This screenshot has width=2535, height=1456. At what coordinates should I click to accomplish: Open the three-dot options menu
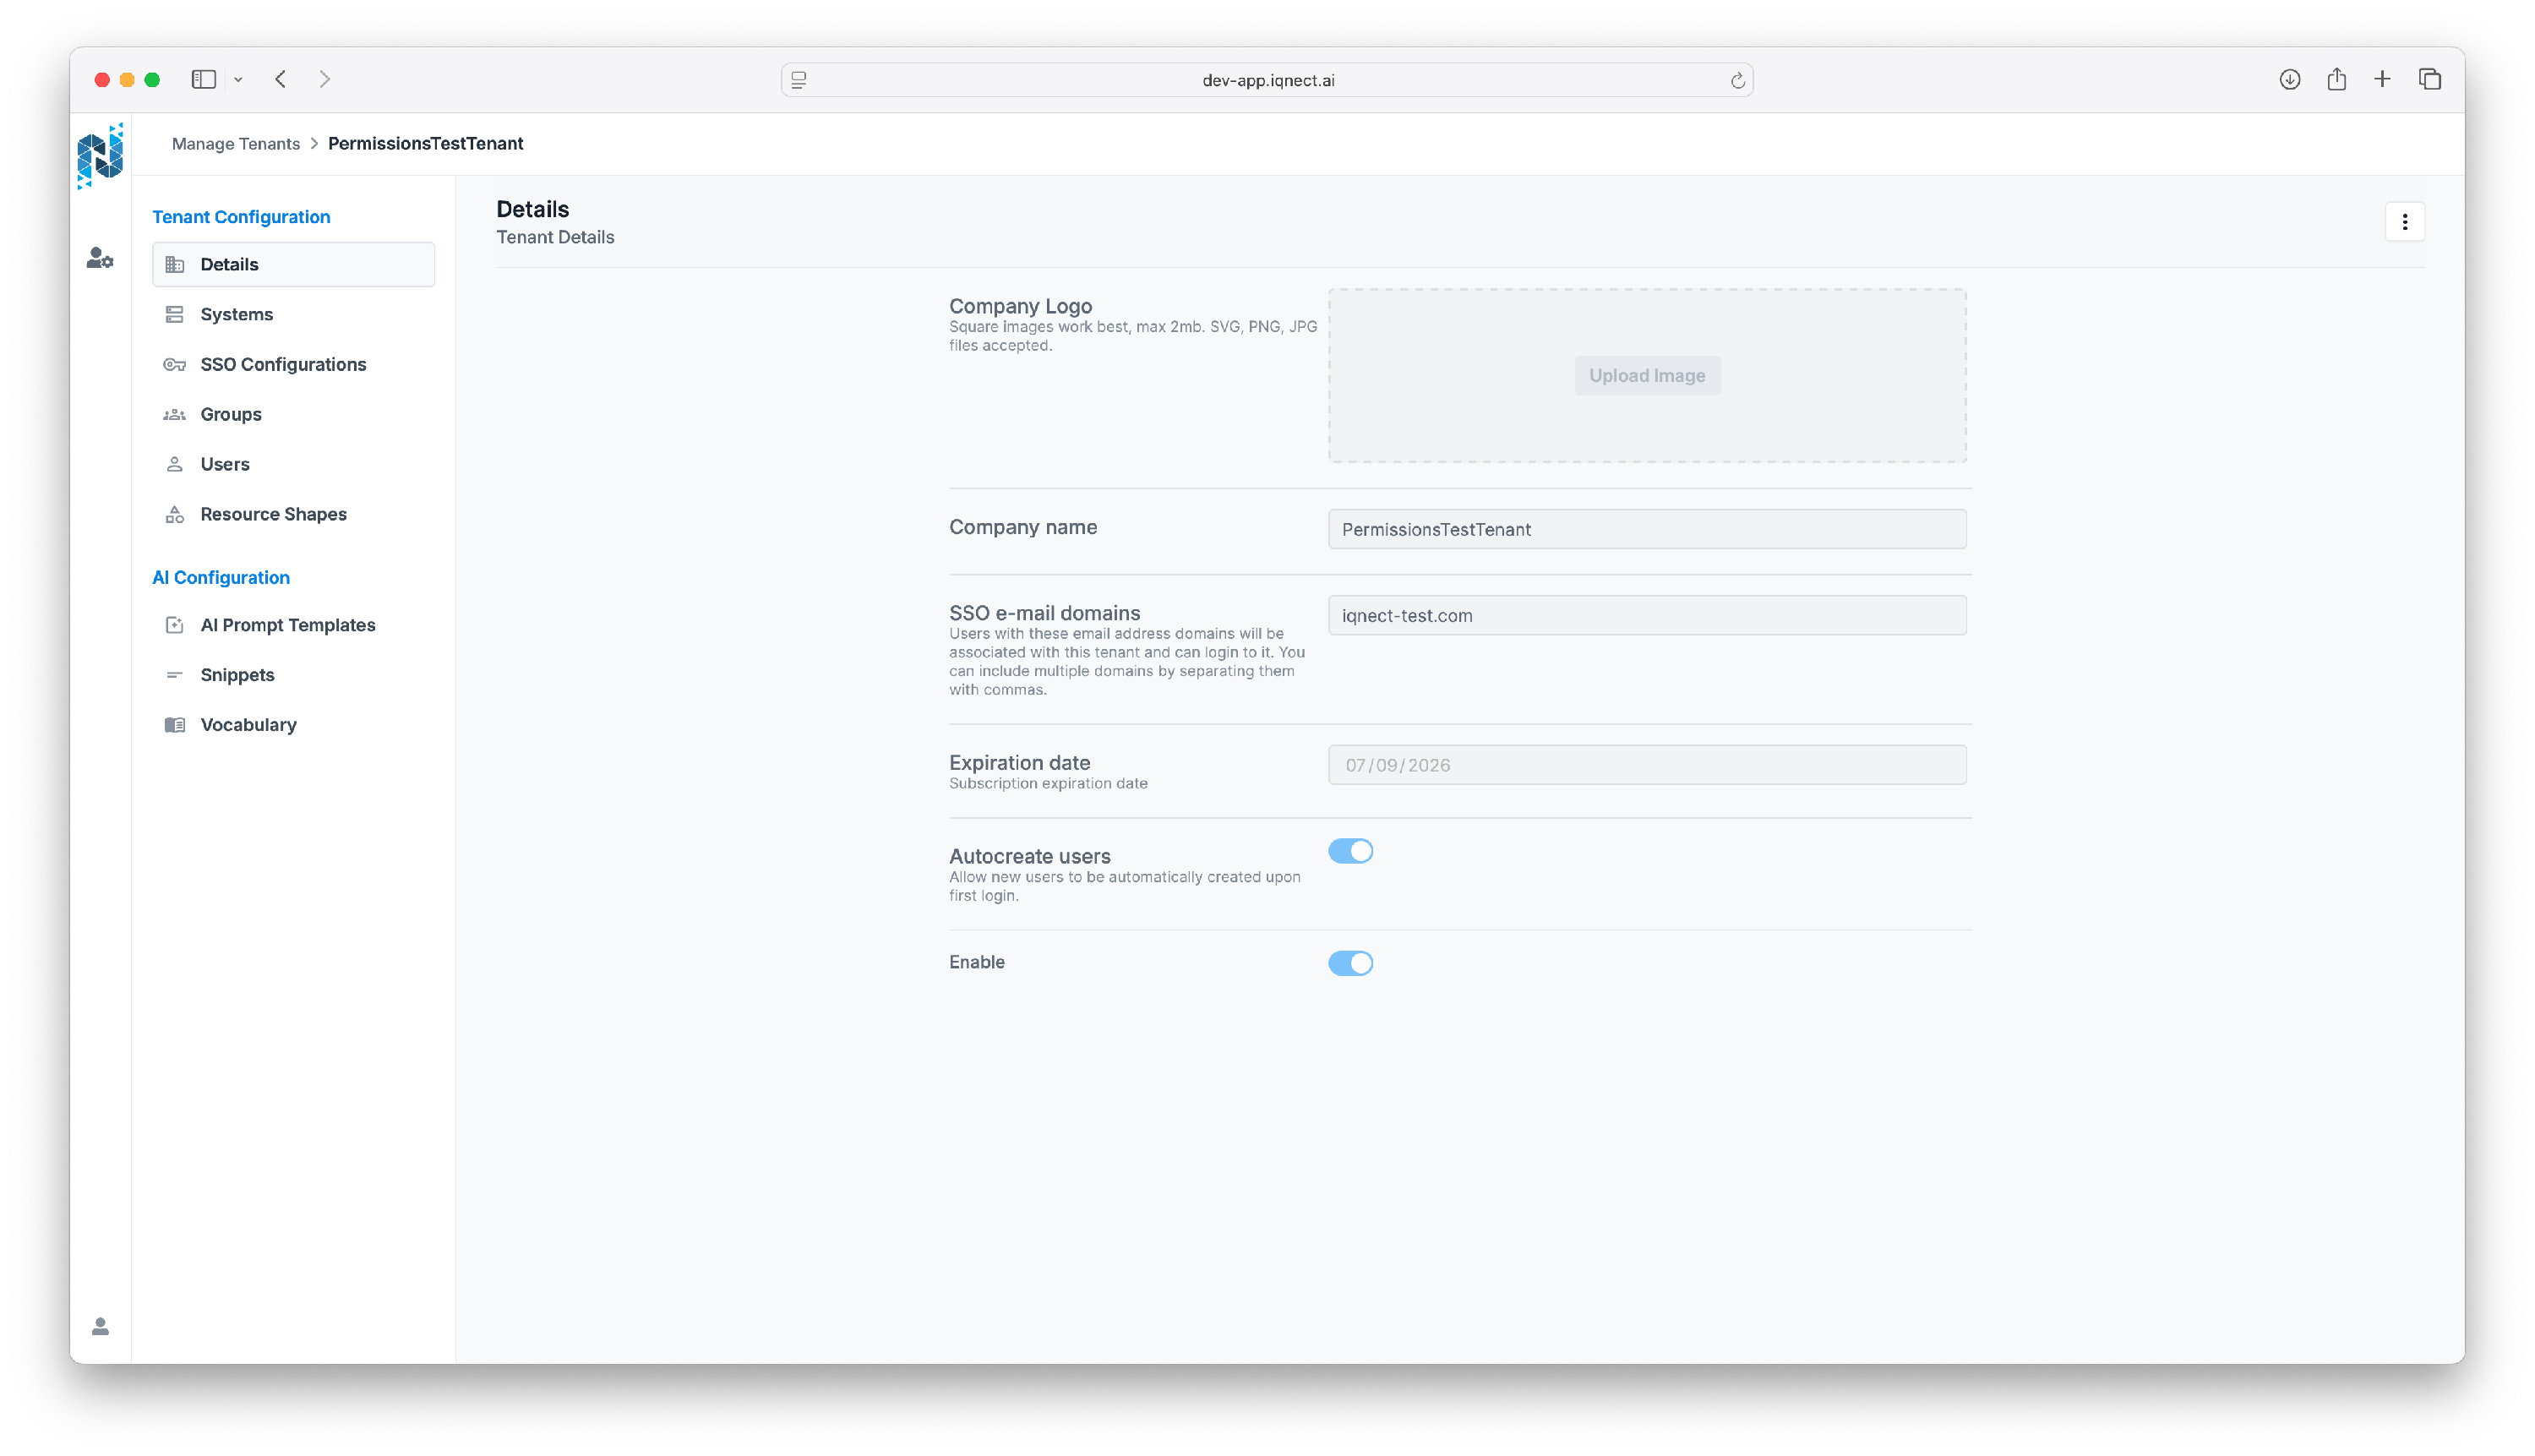2404,222
